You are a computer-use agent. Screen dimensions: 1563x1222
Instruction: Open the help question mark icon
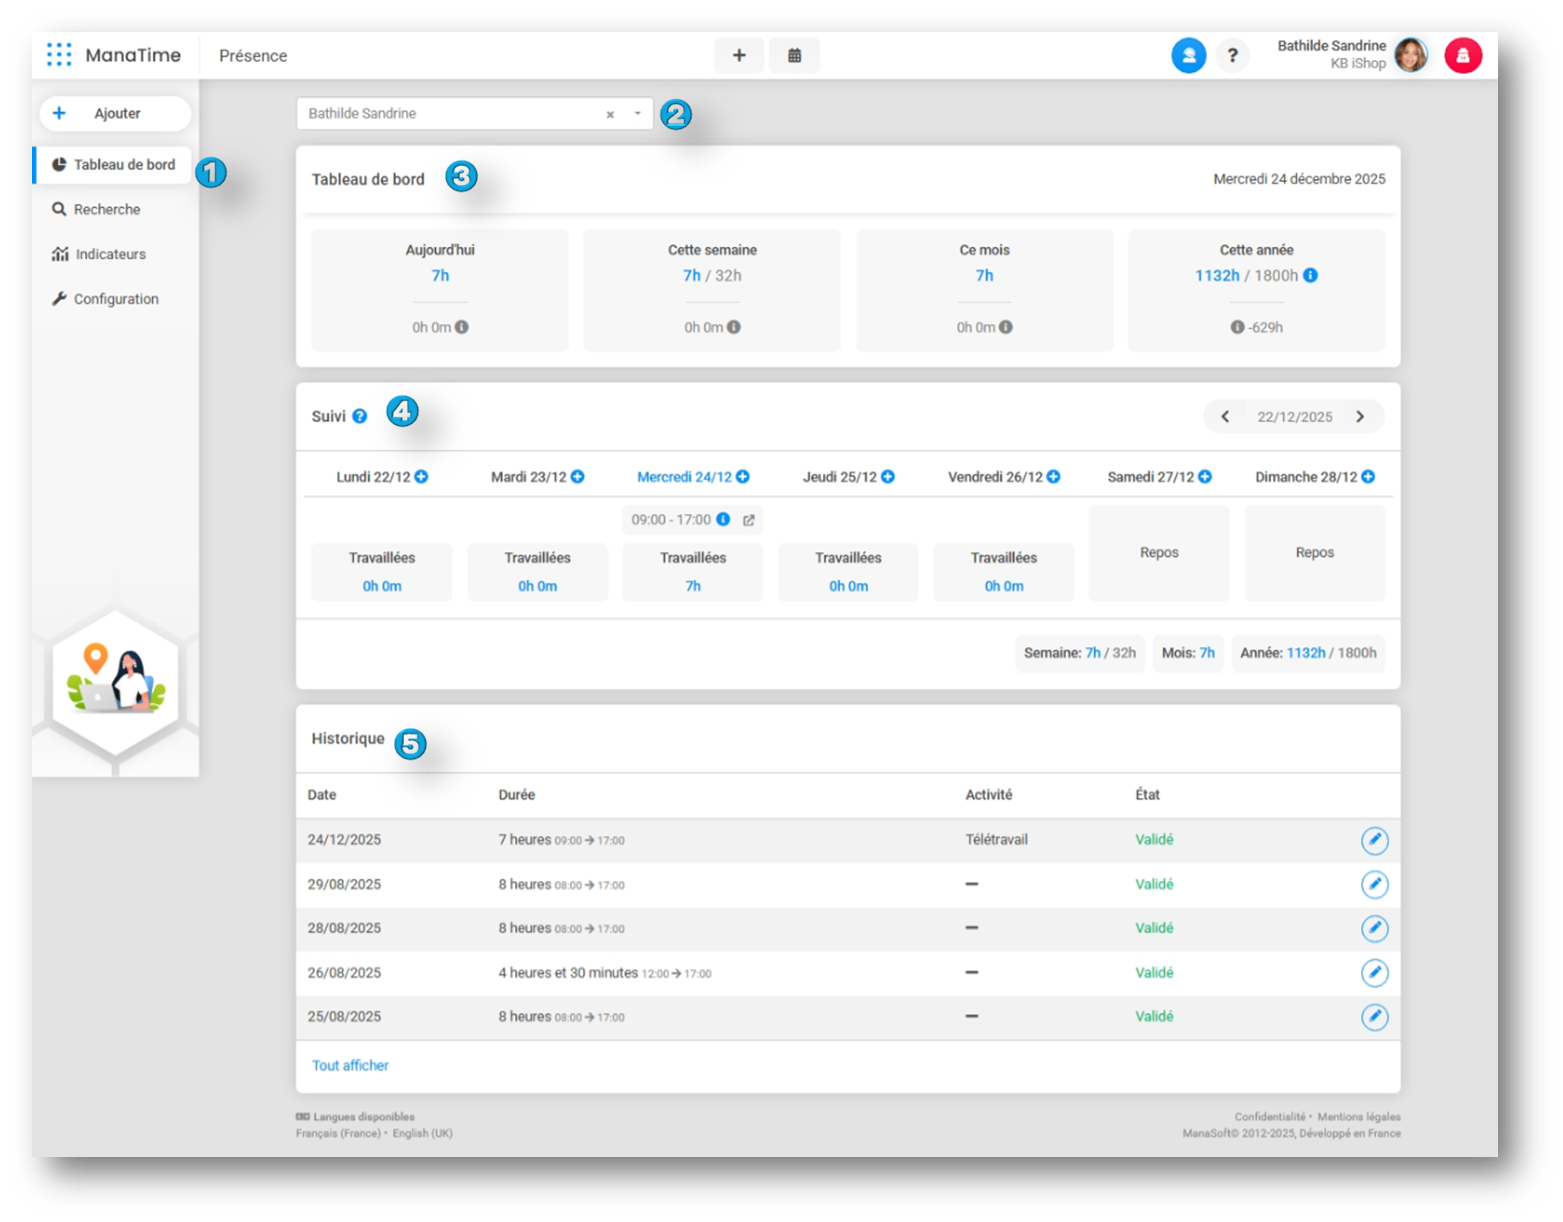click(1232, 56)
